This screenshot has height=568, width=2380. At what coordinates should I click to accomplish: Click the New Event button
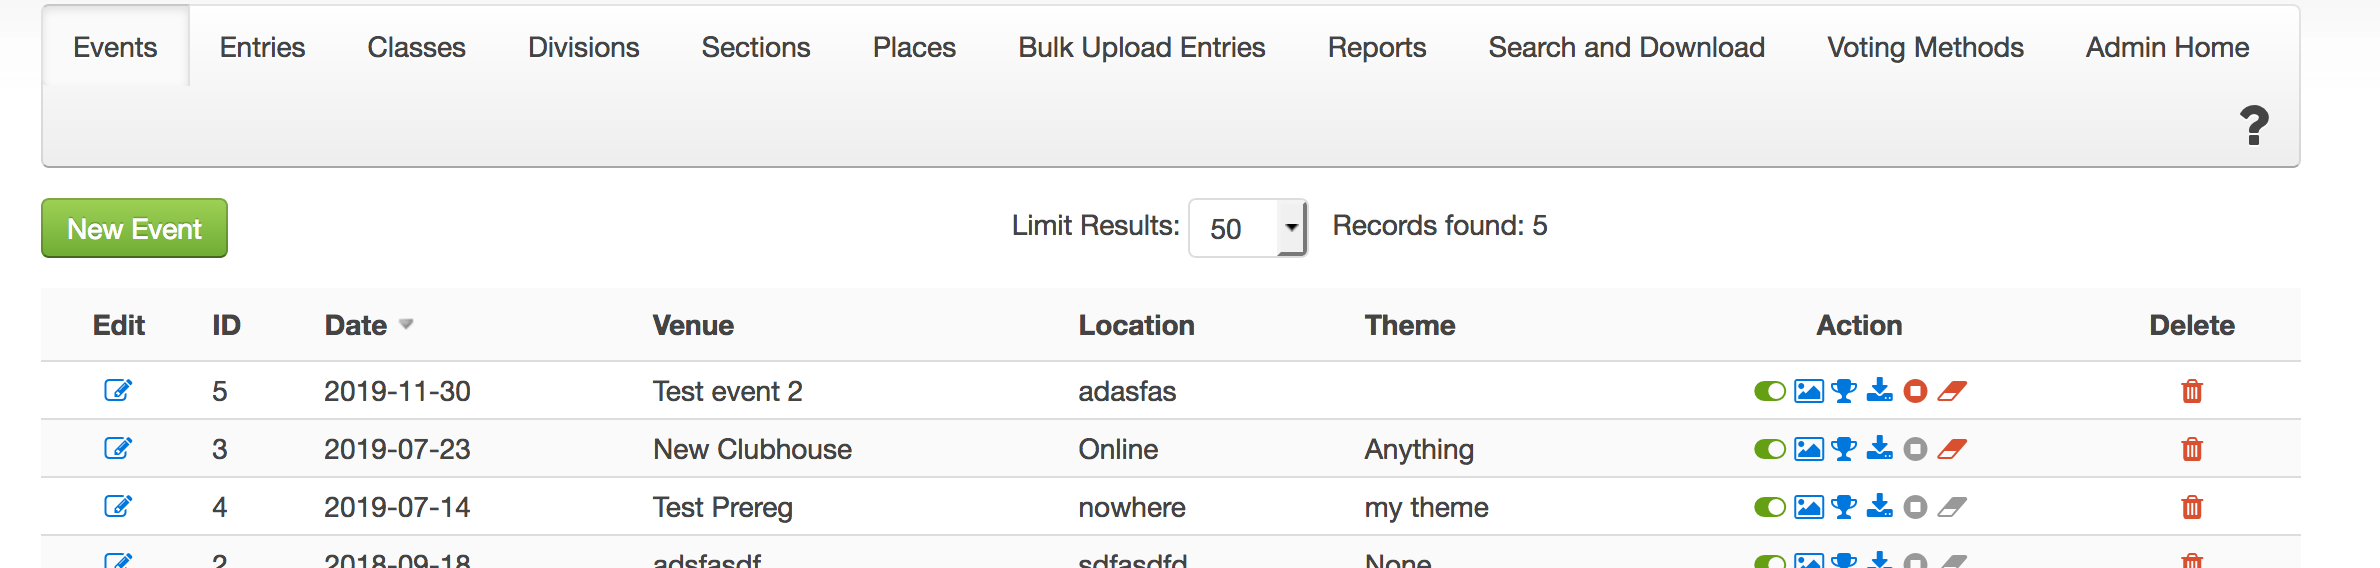click(134, 228)
